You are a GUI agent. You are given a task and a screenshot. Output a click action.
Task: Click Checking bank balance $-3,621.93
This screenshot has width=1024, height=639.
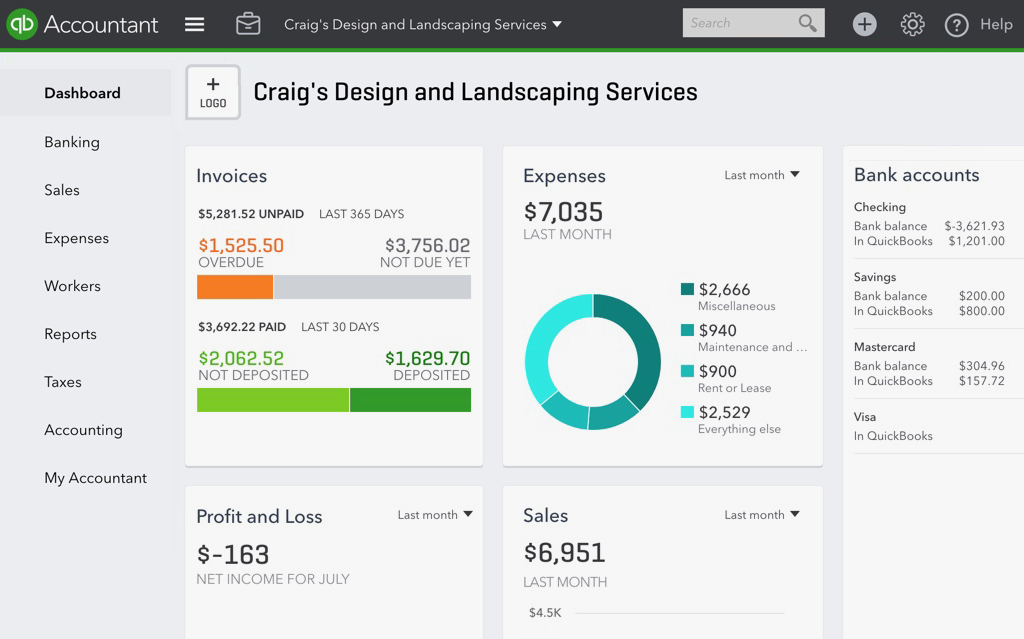point(974,226)
